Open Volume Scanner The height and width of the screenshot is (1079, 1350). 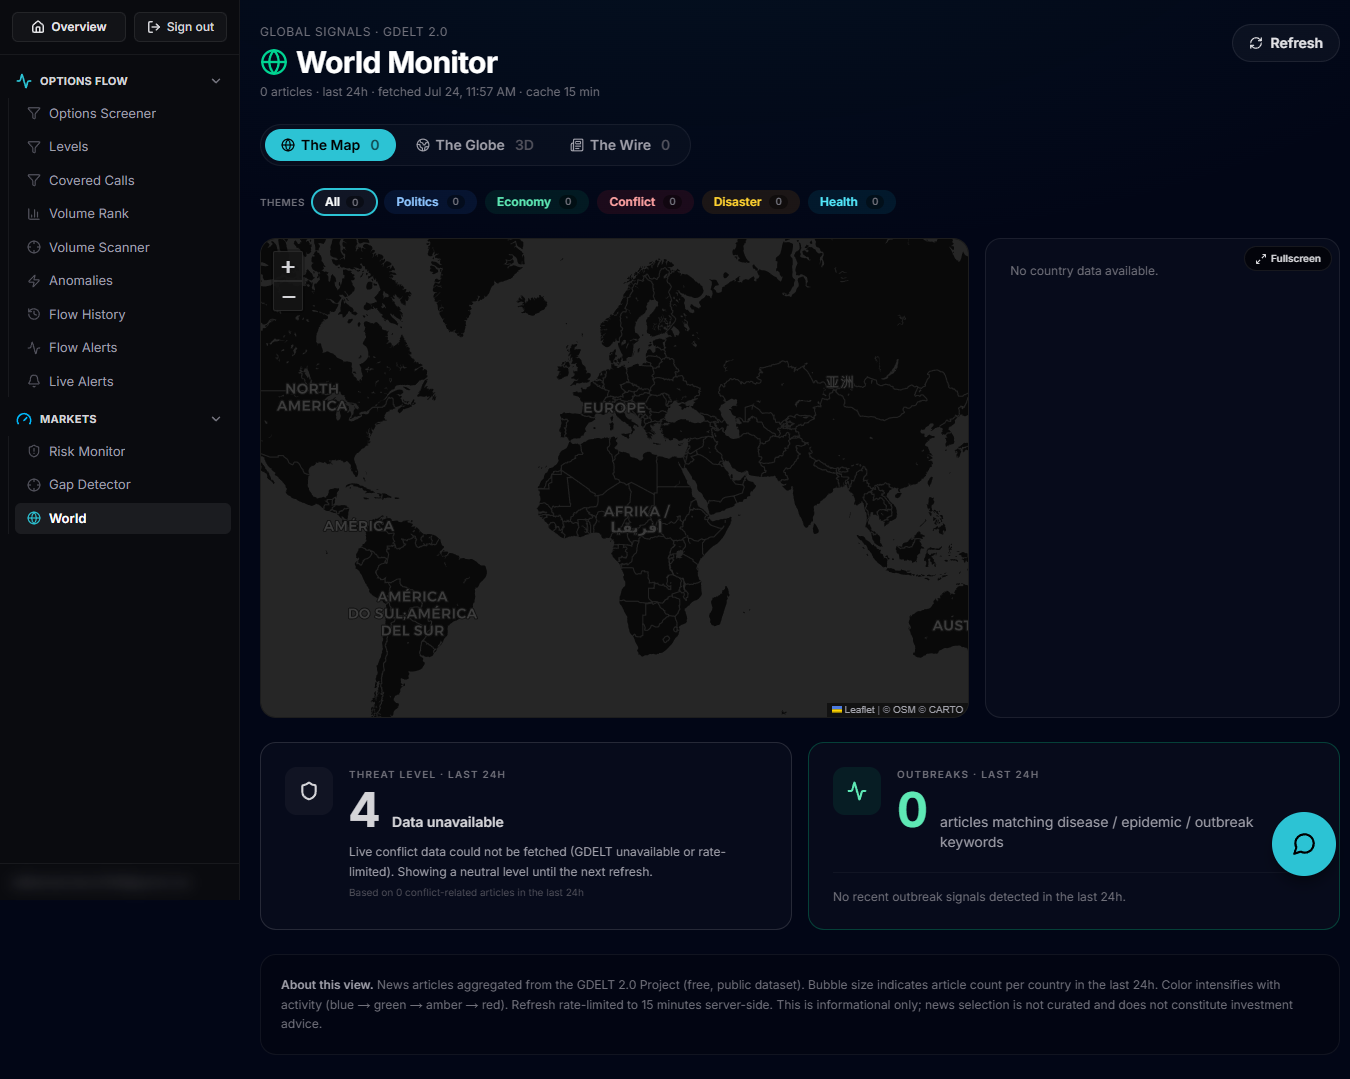pyautogui.click(x=123, y=248)
